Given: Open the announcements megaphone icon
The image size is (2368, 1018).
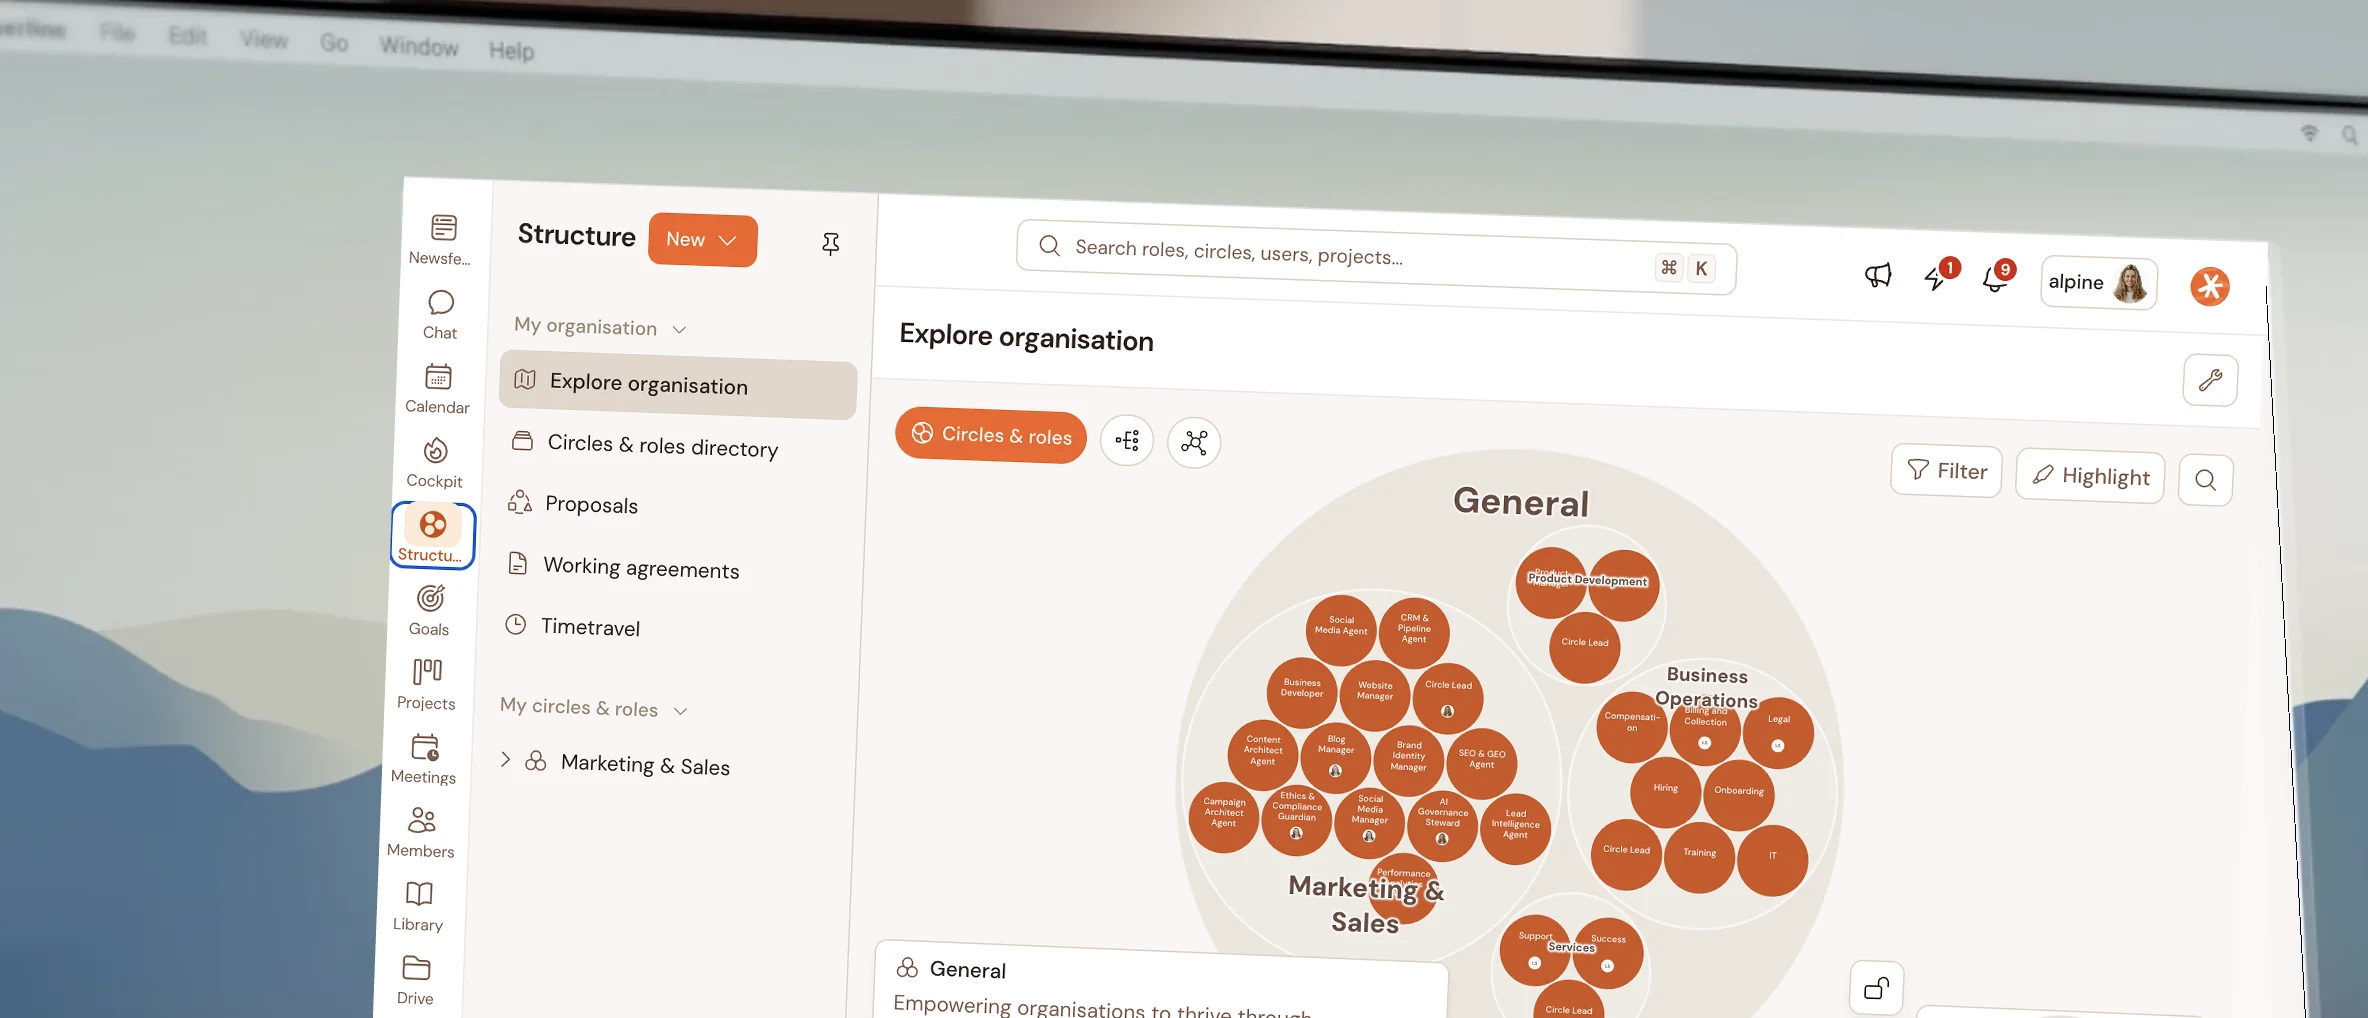Looking at the screenshot, I should pyautogui.click(x=1878, y=276).
